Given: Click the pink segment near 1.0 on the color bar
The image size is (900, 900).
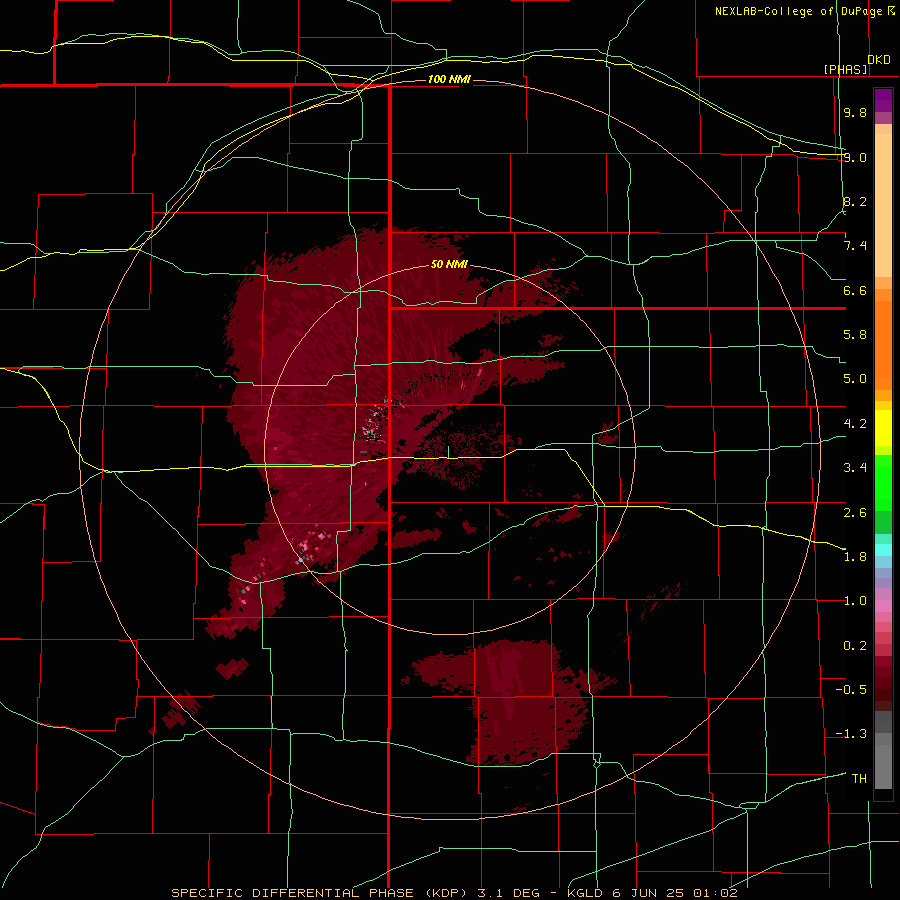Looking at the screenshot, I should [883, 606].
